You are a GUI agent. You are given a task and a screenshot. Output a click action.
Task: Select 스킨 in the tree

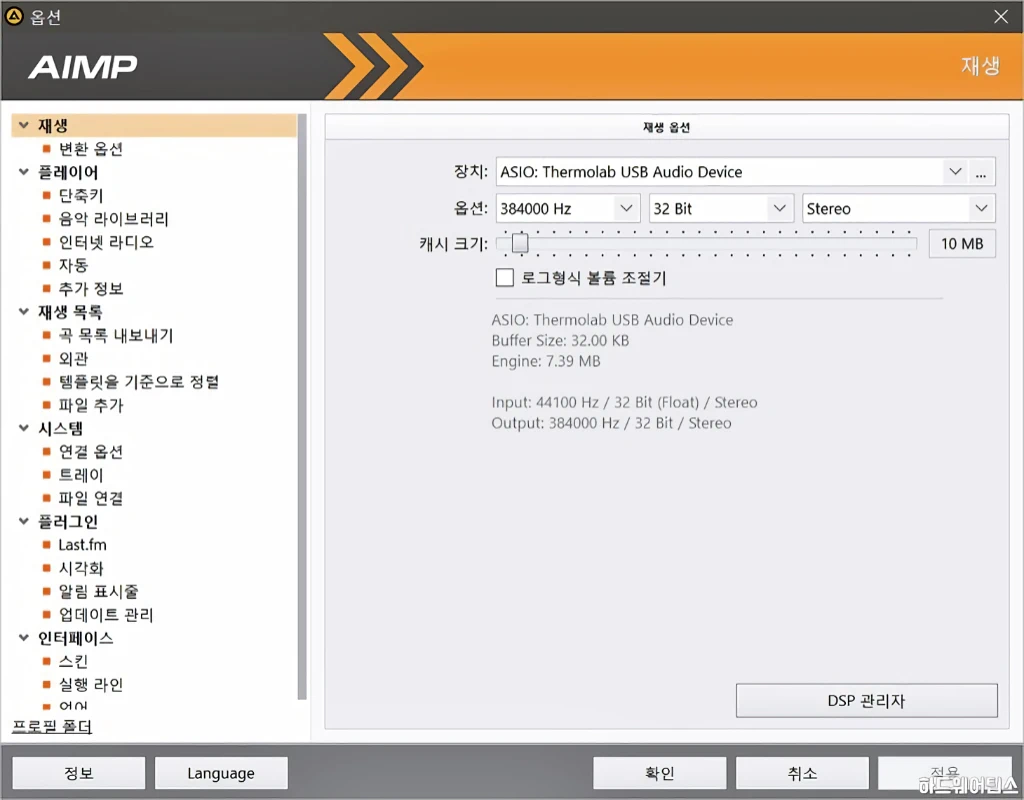(73, 662)
